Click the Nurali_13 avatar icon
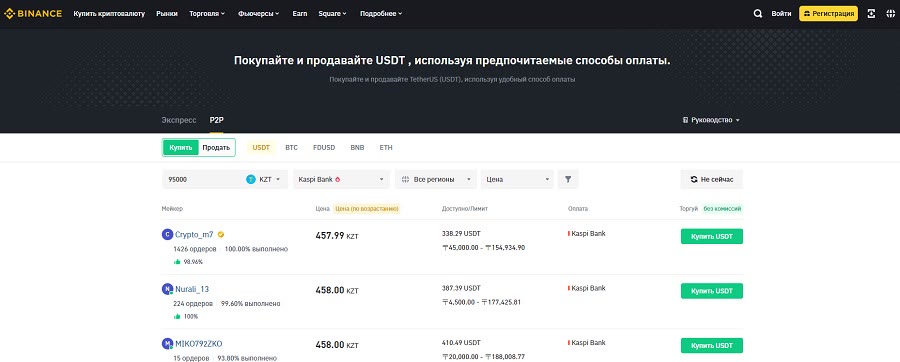The height and width of the screenshot is (362, 900). tap(167, 289)
